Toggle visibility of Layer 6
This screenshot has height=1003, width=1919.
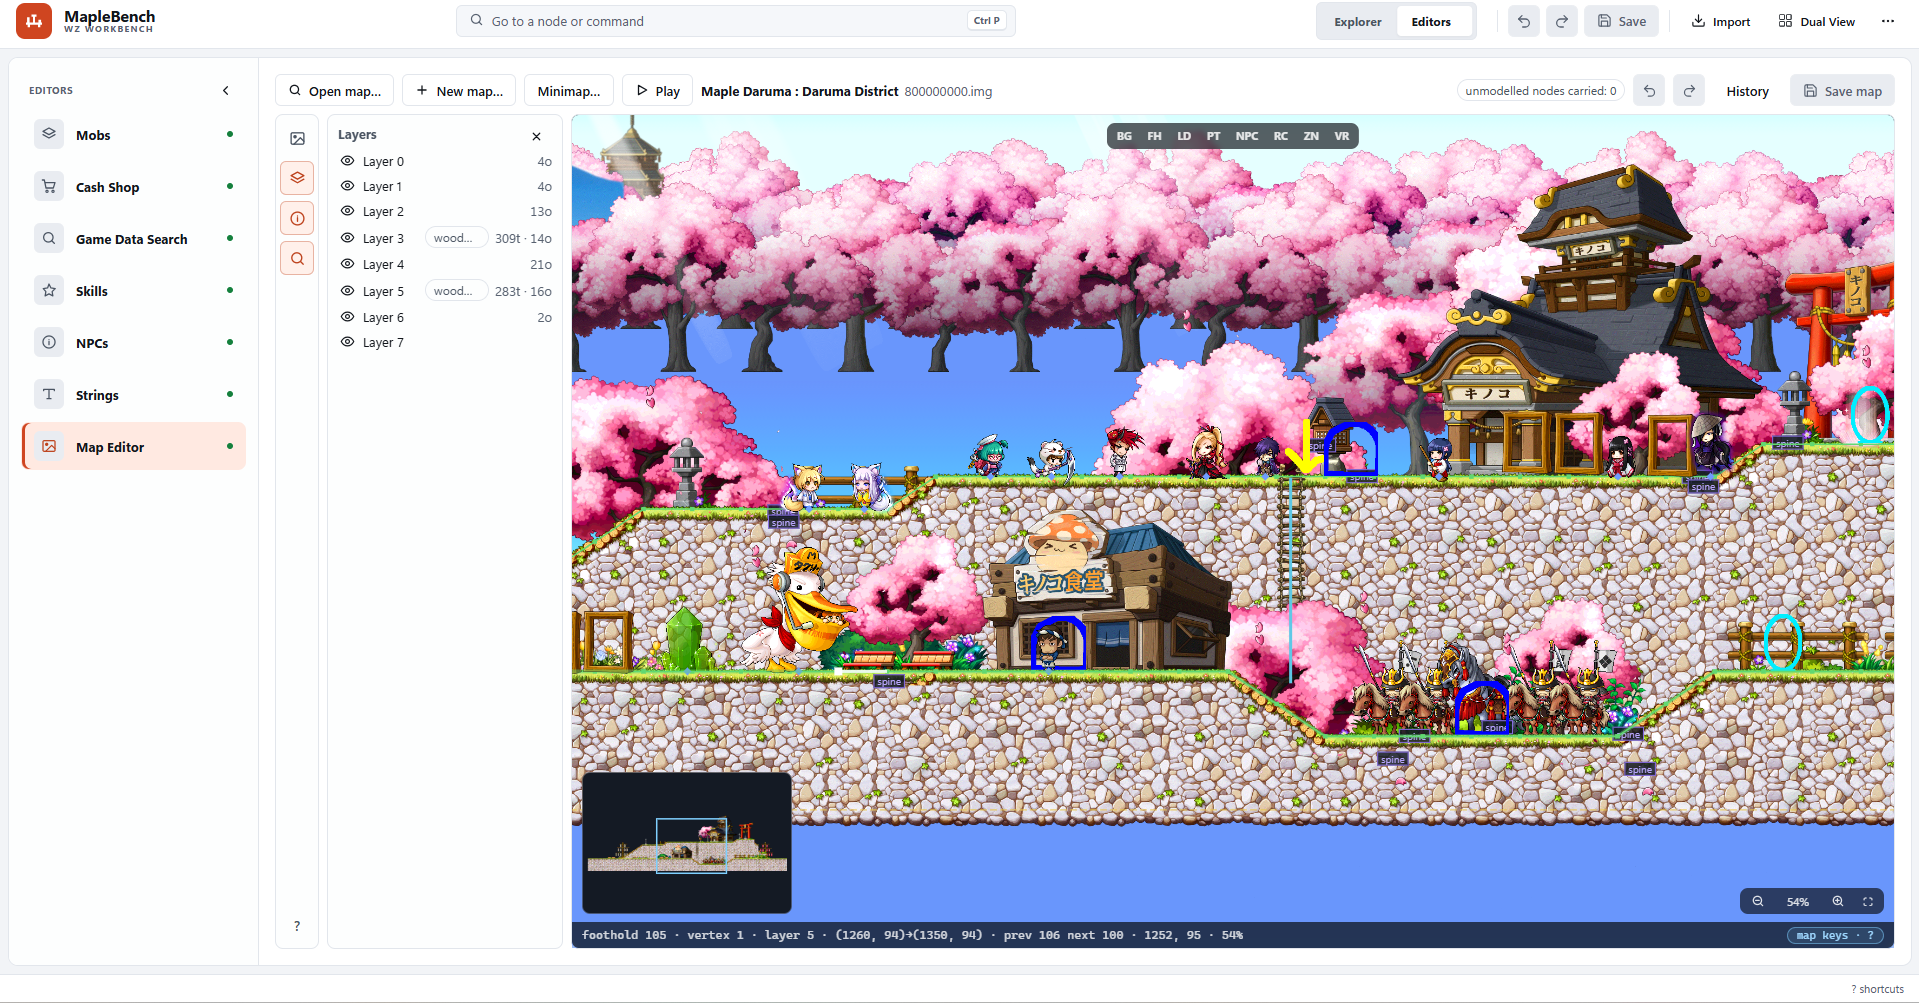tap(348, 317)
